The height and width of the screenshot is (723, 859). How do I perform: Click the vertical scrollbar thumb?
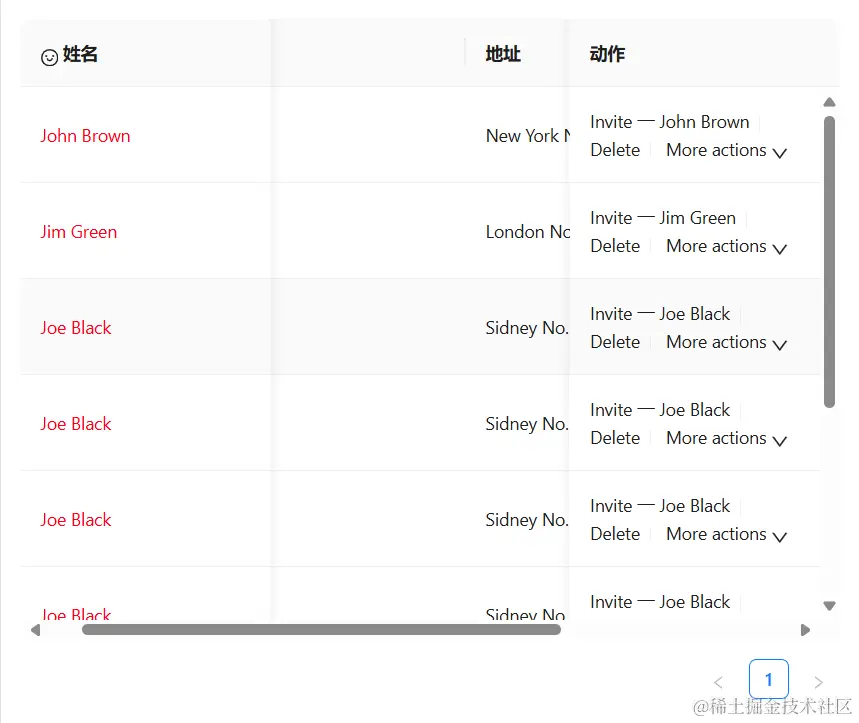point(829,260)
